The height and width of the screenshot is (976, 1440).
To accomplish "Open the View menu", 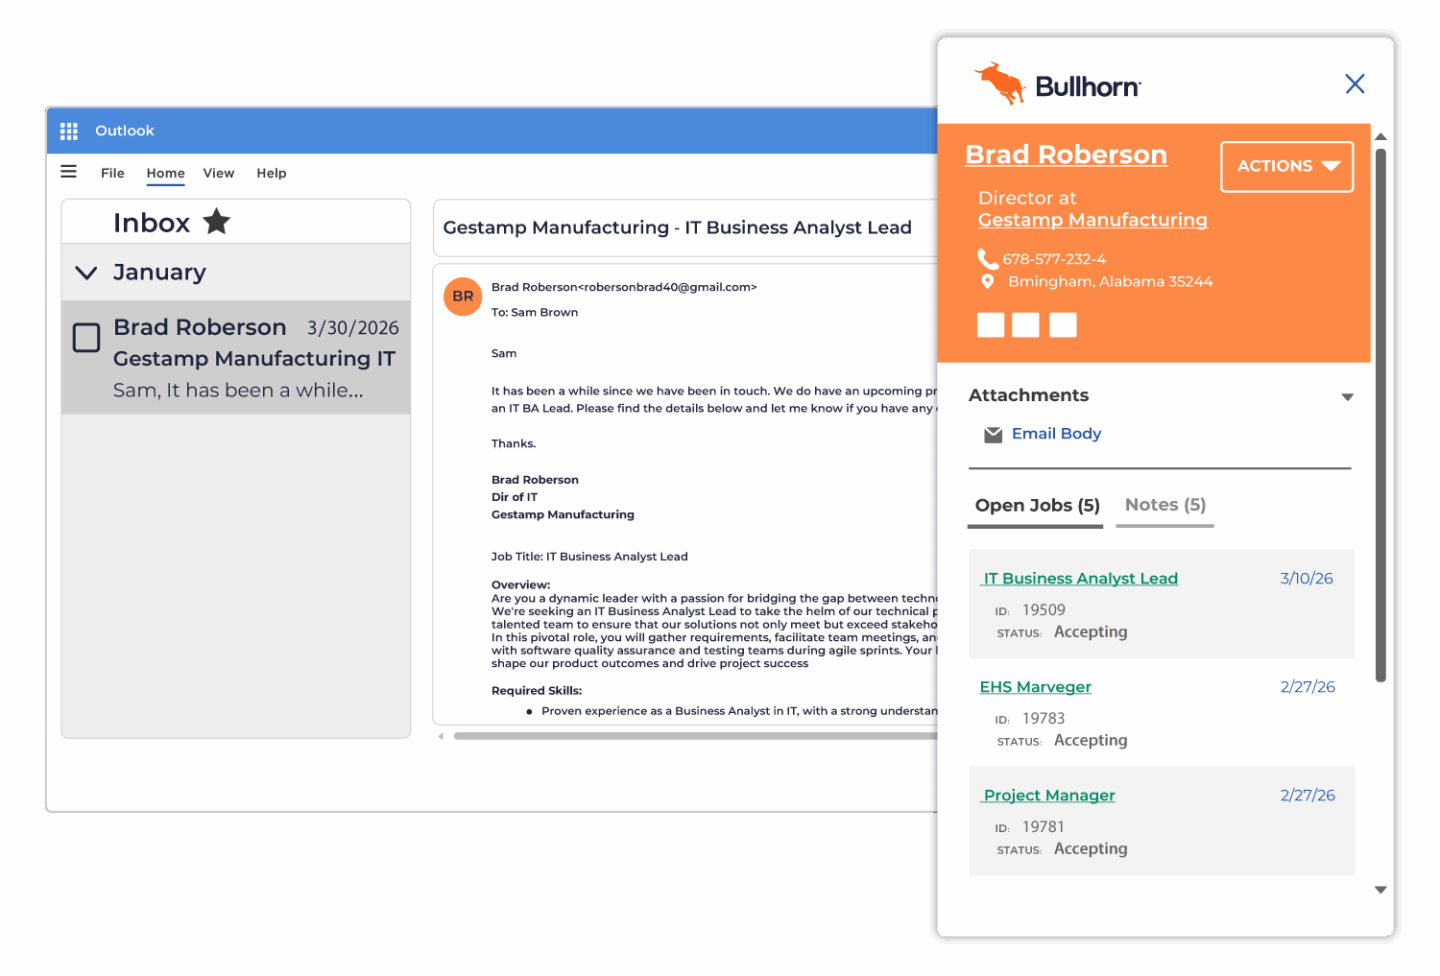I will [x=219, y=173].
